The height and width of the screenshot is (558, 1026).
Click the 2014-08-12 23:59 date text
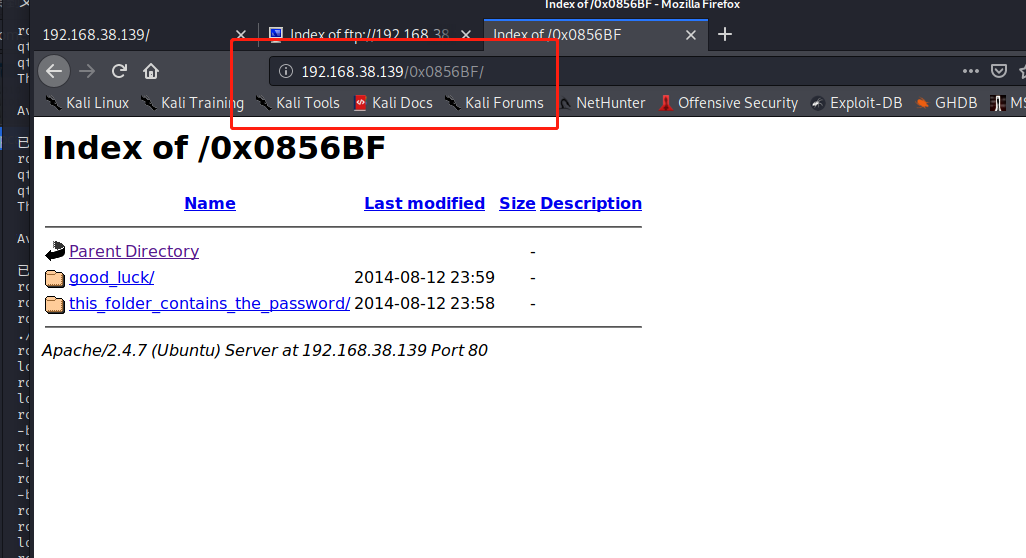pos(424,277)
